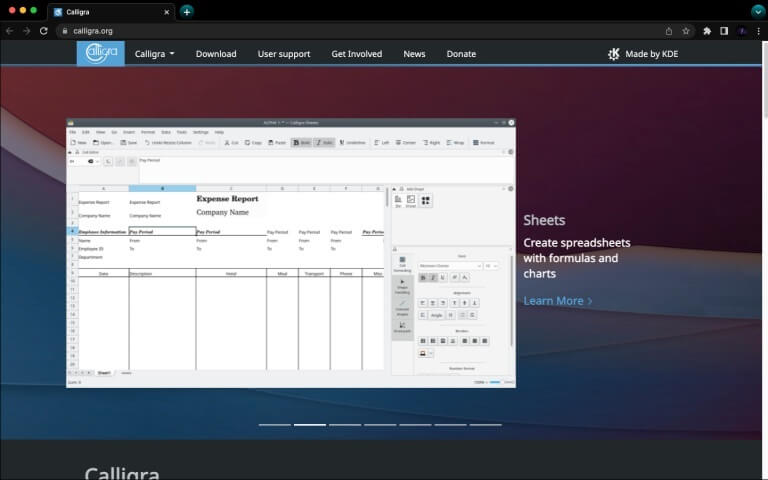Screen dimensions: 768x480
Task: Click the KDE gear logo
Action: pyautogui.click(x=614, y=54)
